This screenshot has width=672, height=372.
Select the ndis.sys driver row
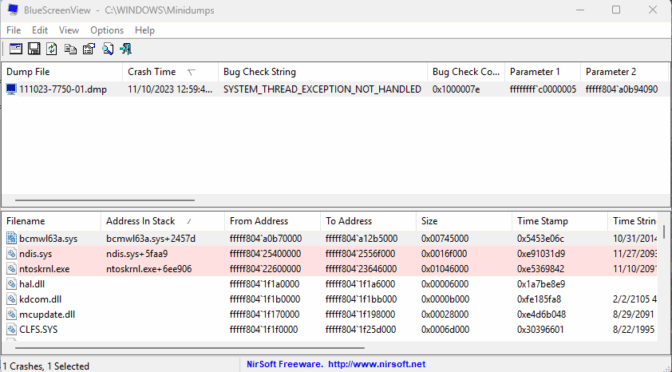(x=330, y=254)
